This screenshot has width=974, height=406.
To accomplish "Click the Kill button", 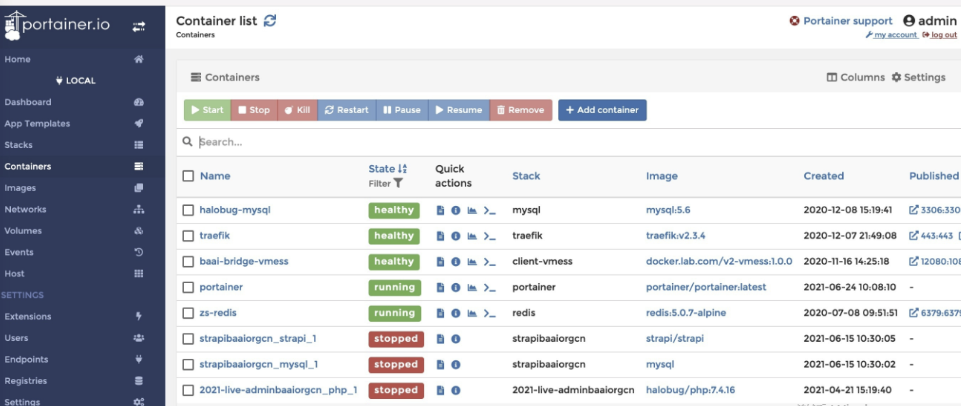I will [298, 110].
